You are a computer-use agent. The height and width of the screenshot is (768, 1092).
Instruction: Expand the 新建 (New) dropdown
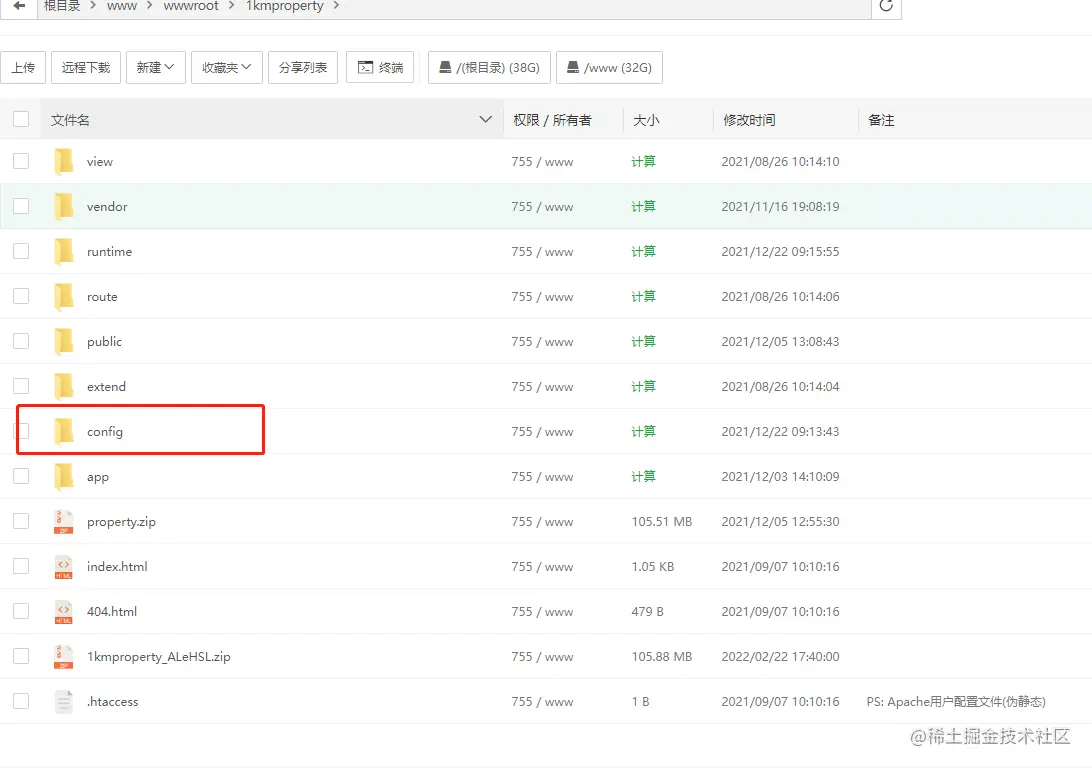point(156,68)
